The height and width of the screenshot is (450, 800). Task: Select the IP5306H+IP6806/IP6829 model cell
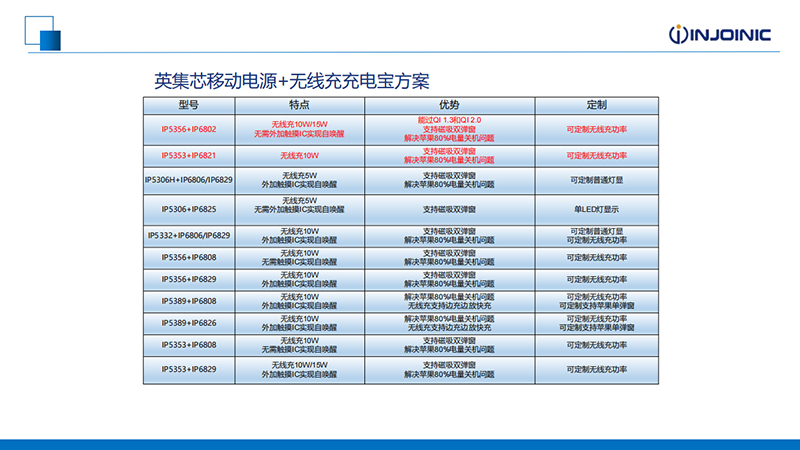(189, 180)
